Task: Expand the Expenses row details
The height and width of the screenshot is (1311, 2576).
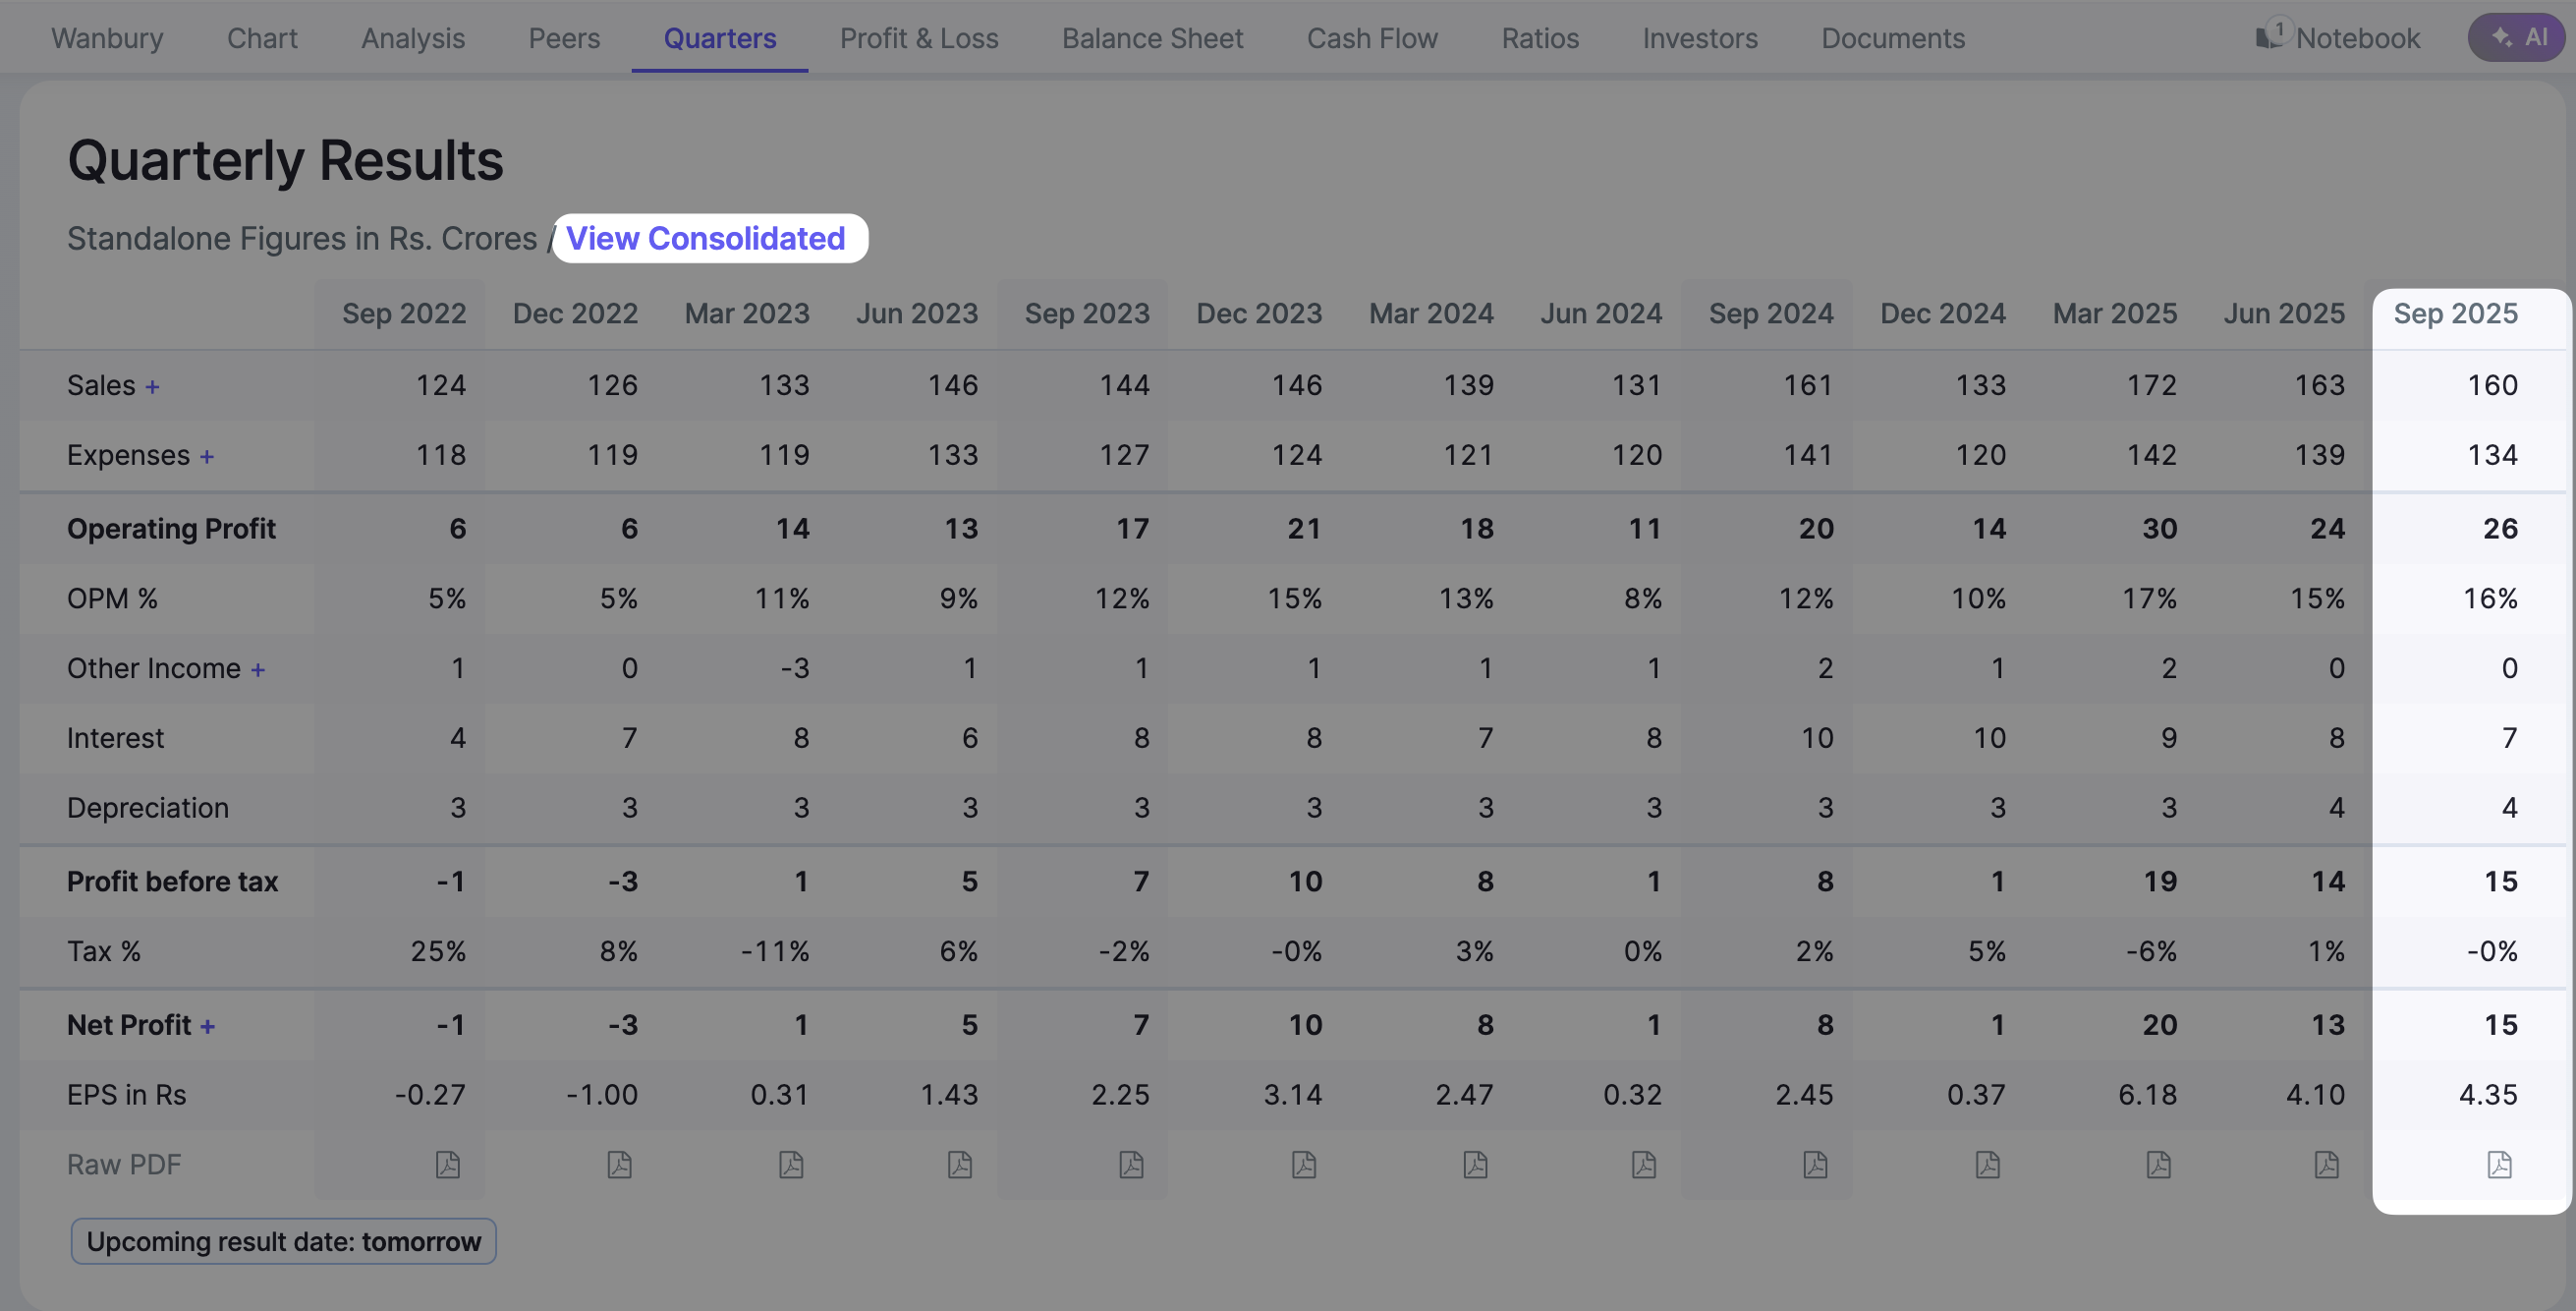Action: 207,456
